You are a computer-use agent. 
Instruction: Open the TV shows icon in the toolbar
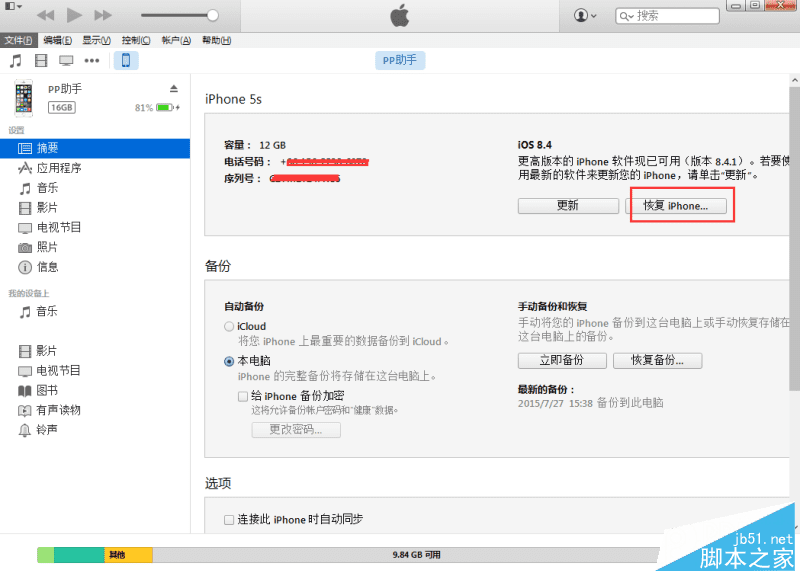point(64,60)
